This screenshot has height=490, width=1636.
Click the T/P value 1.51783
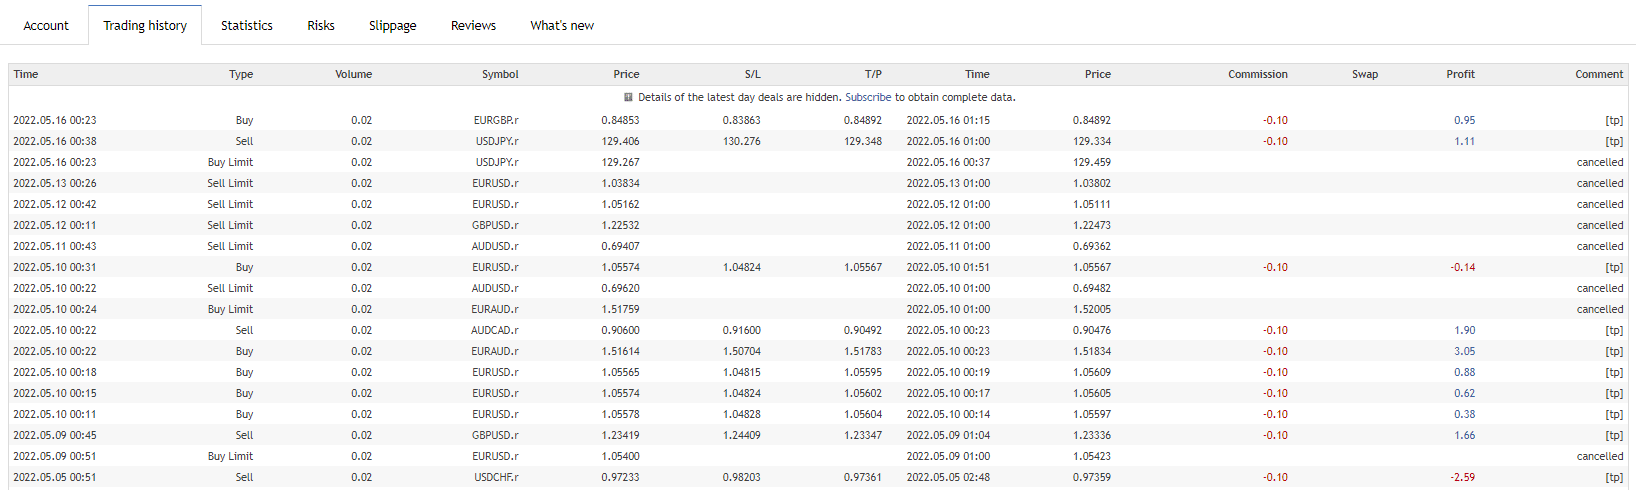pos(863,351)
